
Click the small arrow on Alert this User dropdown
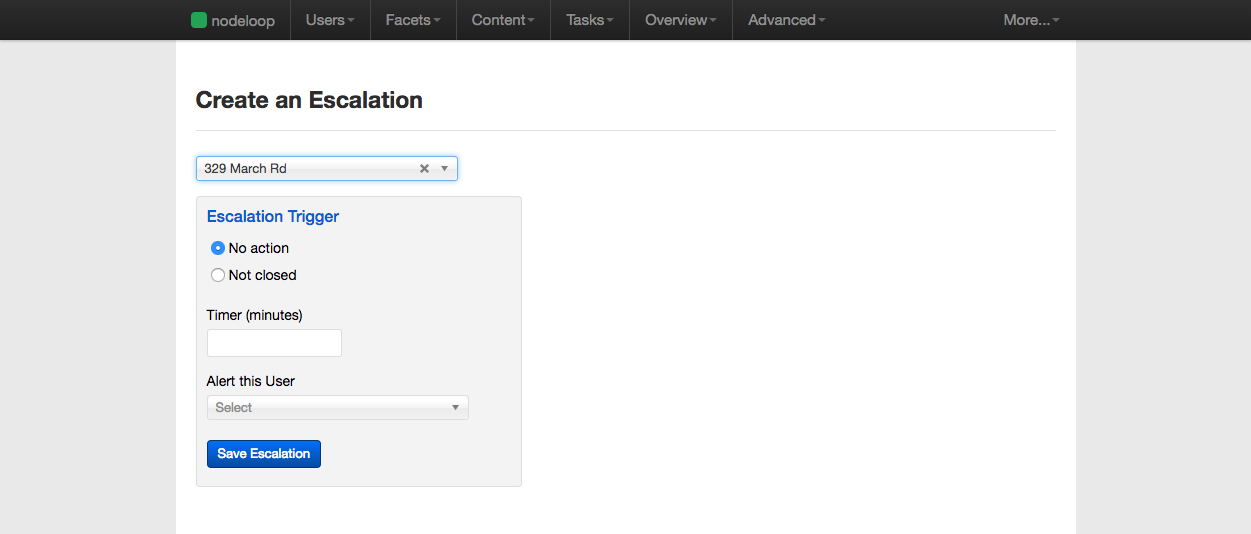tap(455, 408)
